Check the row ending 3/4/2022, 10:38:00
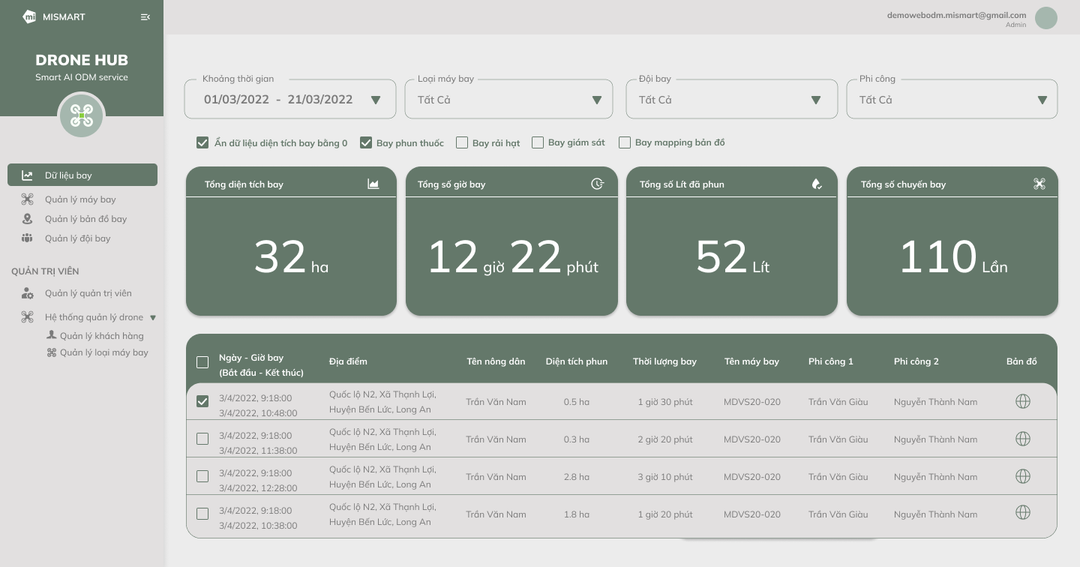 click(202, 514)
